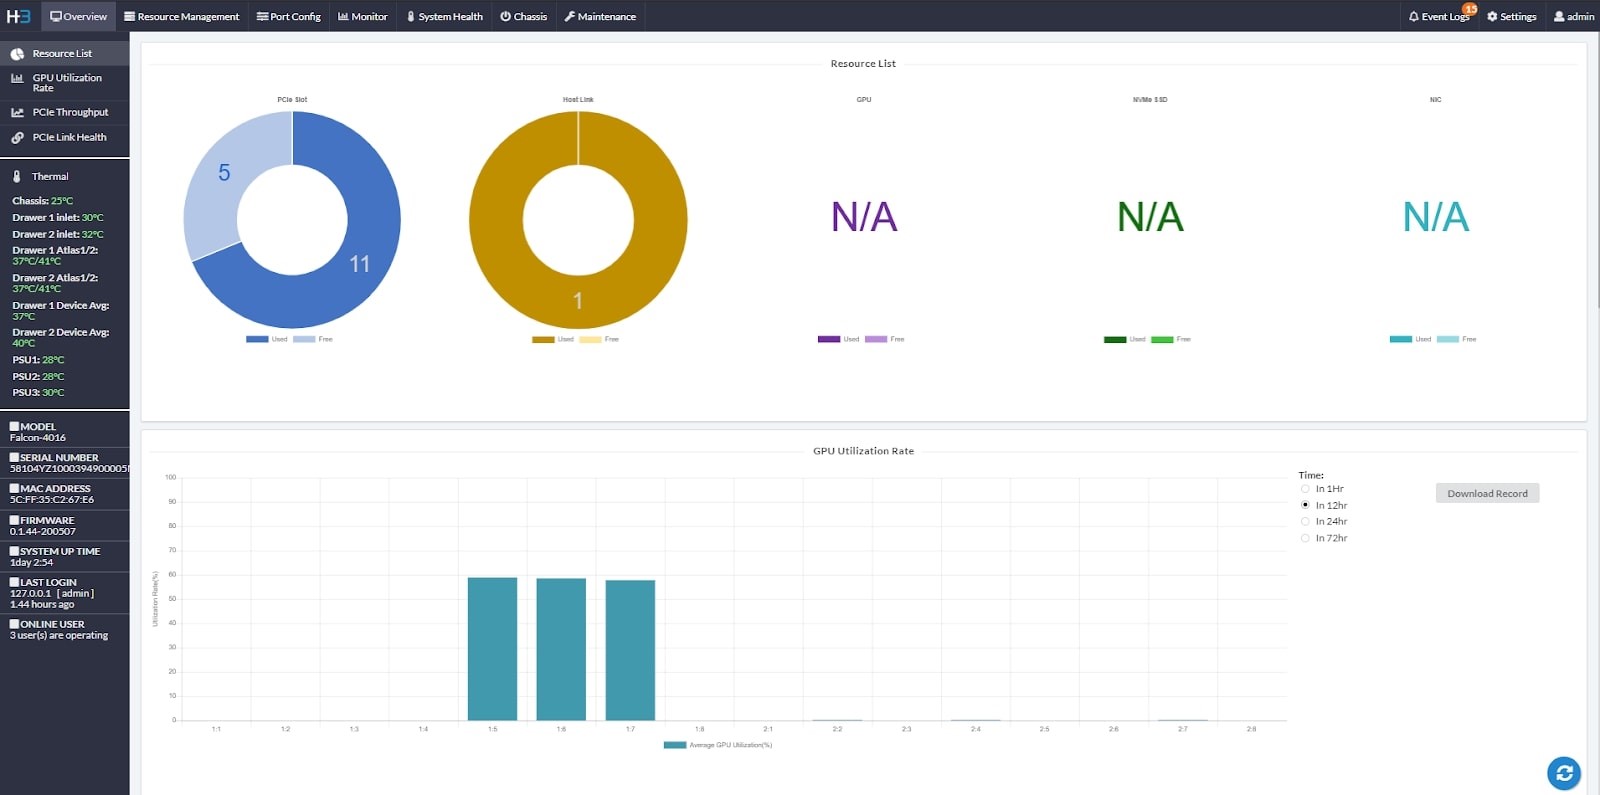Go to PCIe Throughput page
This screenshot has width=1600, height=795.
tap(65, 112)
